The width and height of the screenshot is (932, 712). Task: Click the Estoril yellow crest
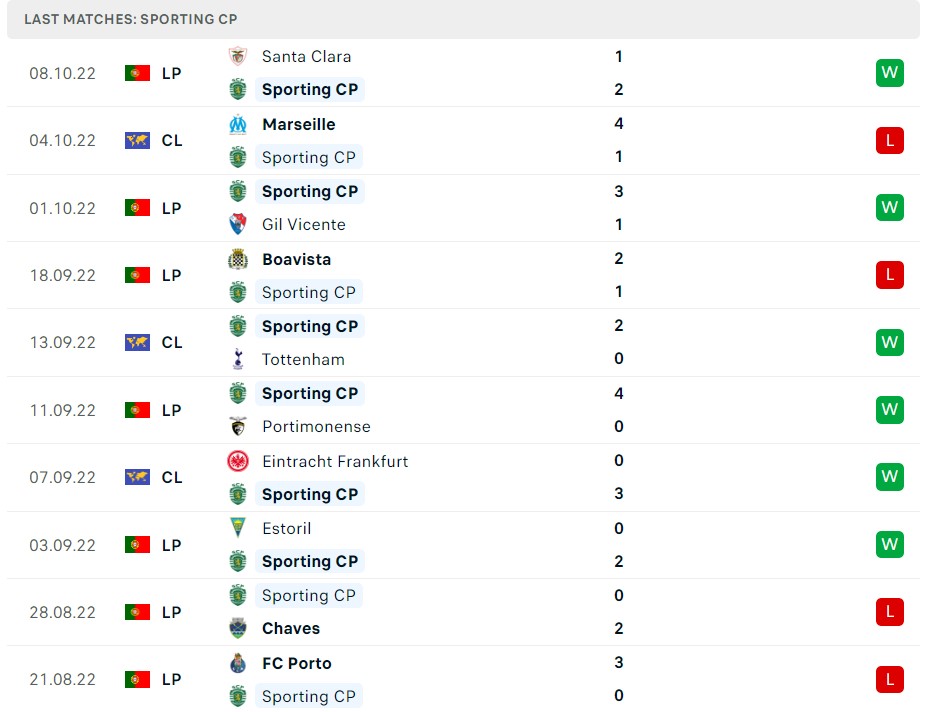[238, 528]
